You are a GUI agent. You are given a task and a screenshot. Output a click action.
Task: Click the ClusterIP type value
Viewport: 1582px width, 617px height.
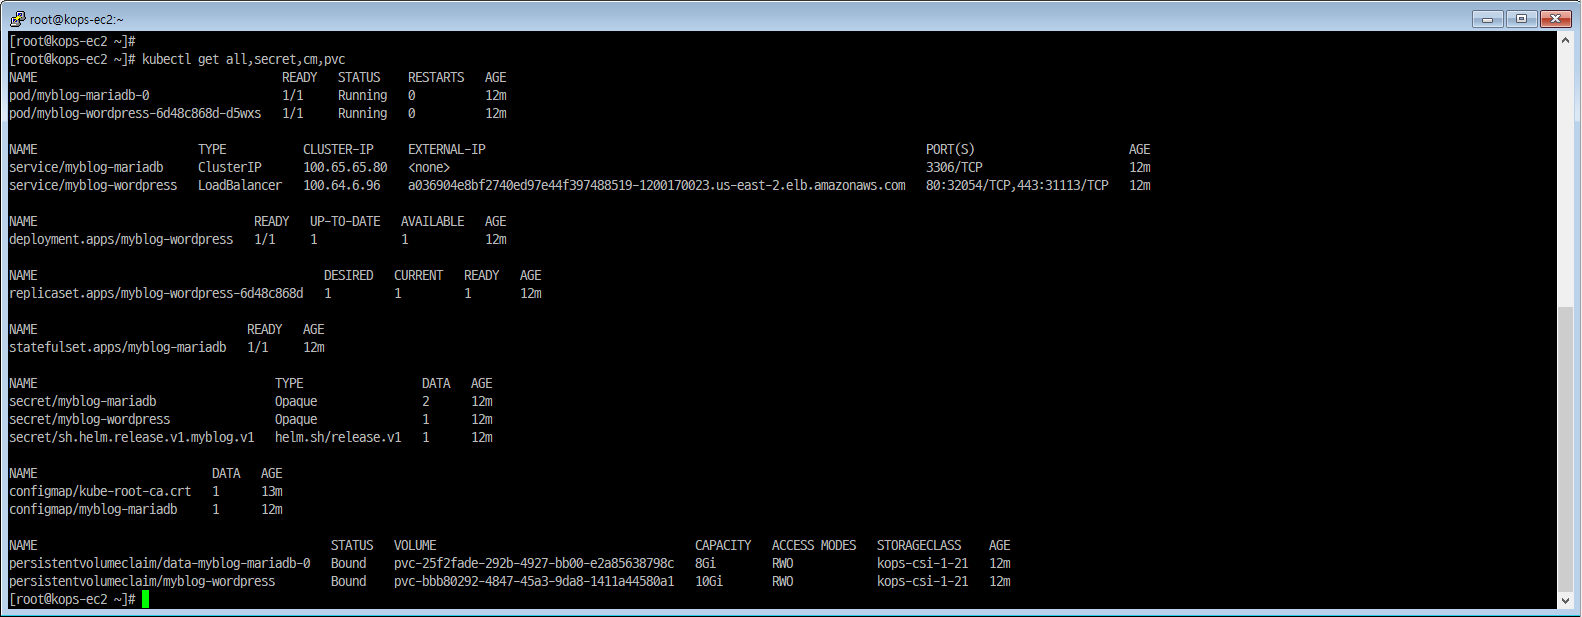tap(230, 167)
